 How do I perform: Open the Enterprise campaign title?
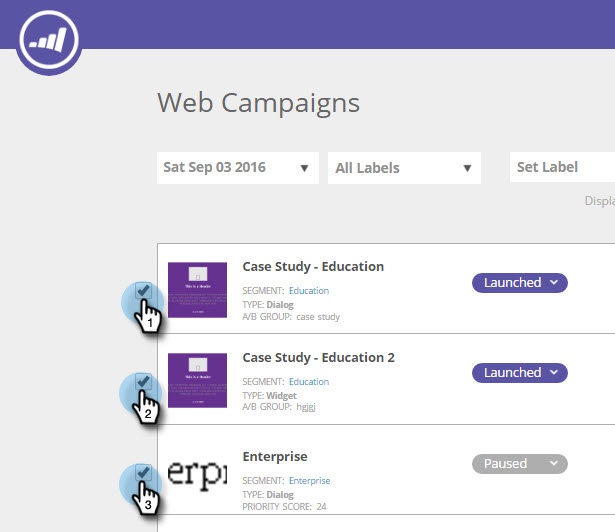[x=275, y=457]
